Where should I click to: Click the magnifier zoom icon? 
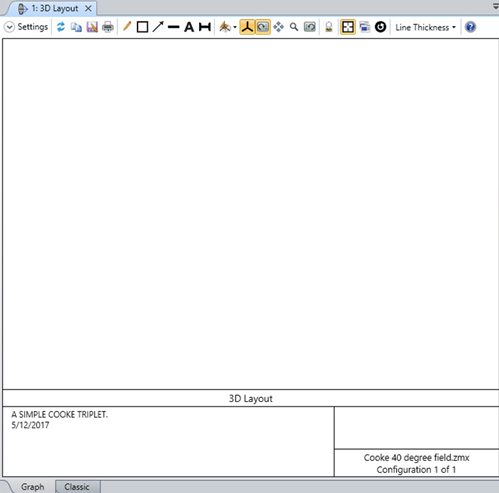tap(294, 27)
